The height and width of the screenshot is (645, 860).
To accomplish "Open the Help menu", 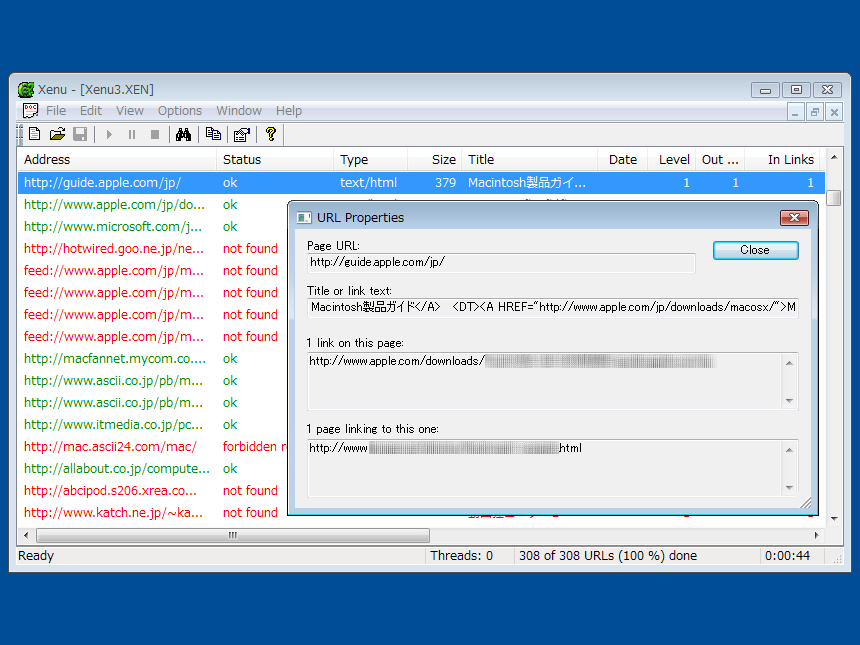I will (288, 111).
